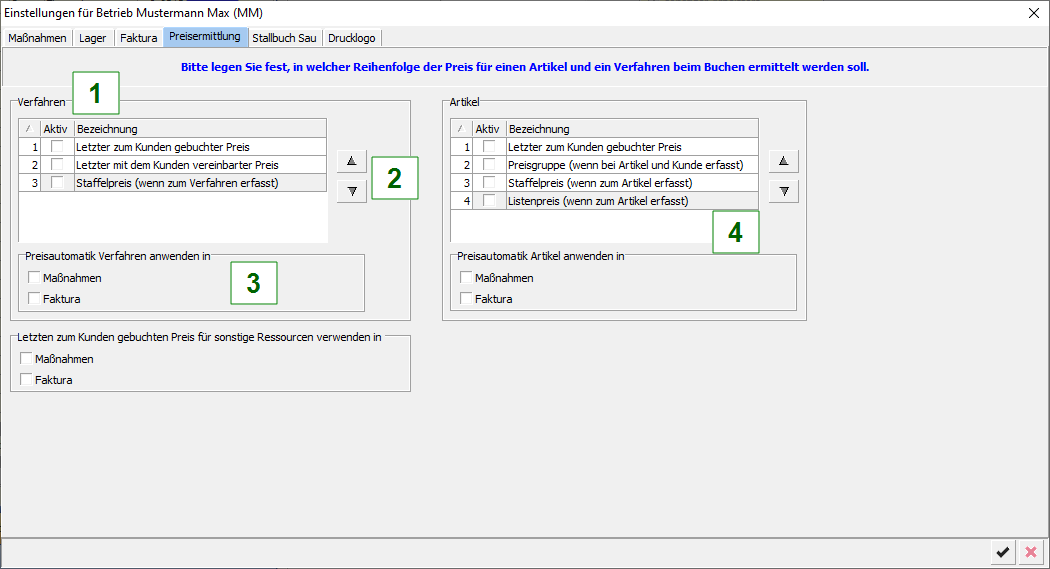Close the Einstellungen window
The width and height of the screenshot is (1050, 569).
click(x=1033, y=13)
